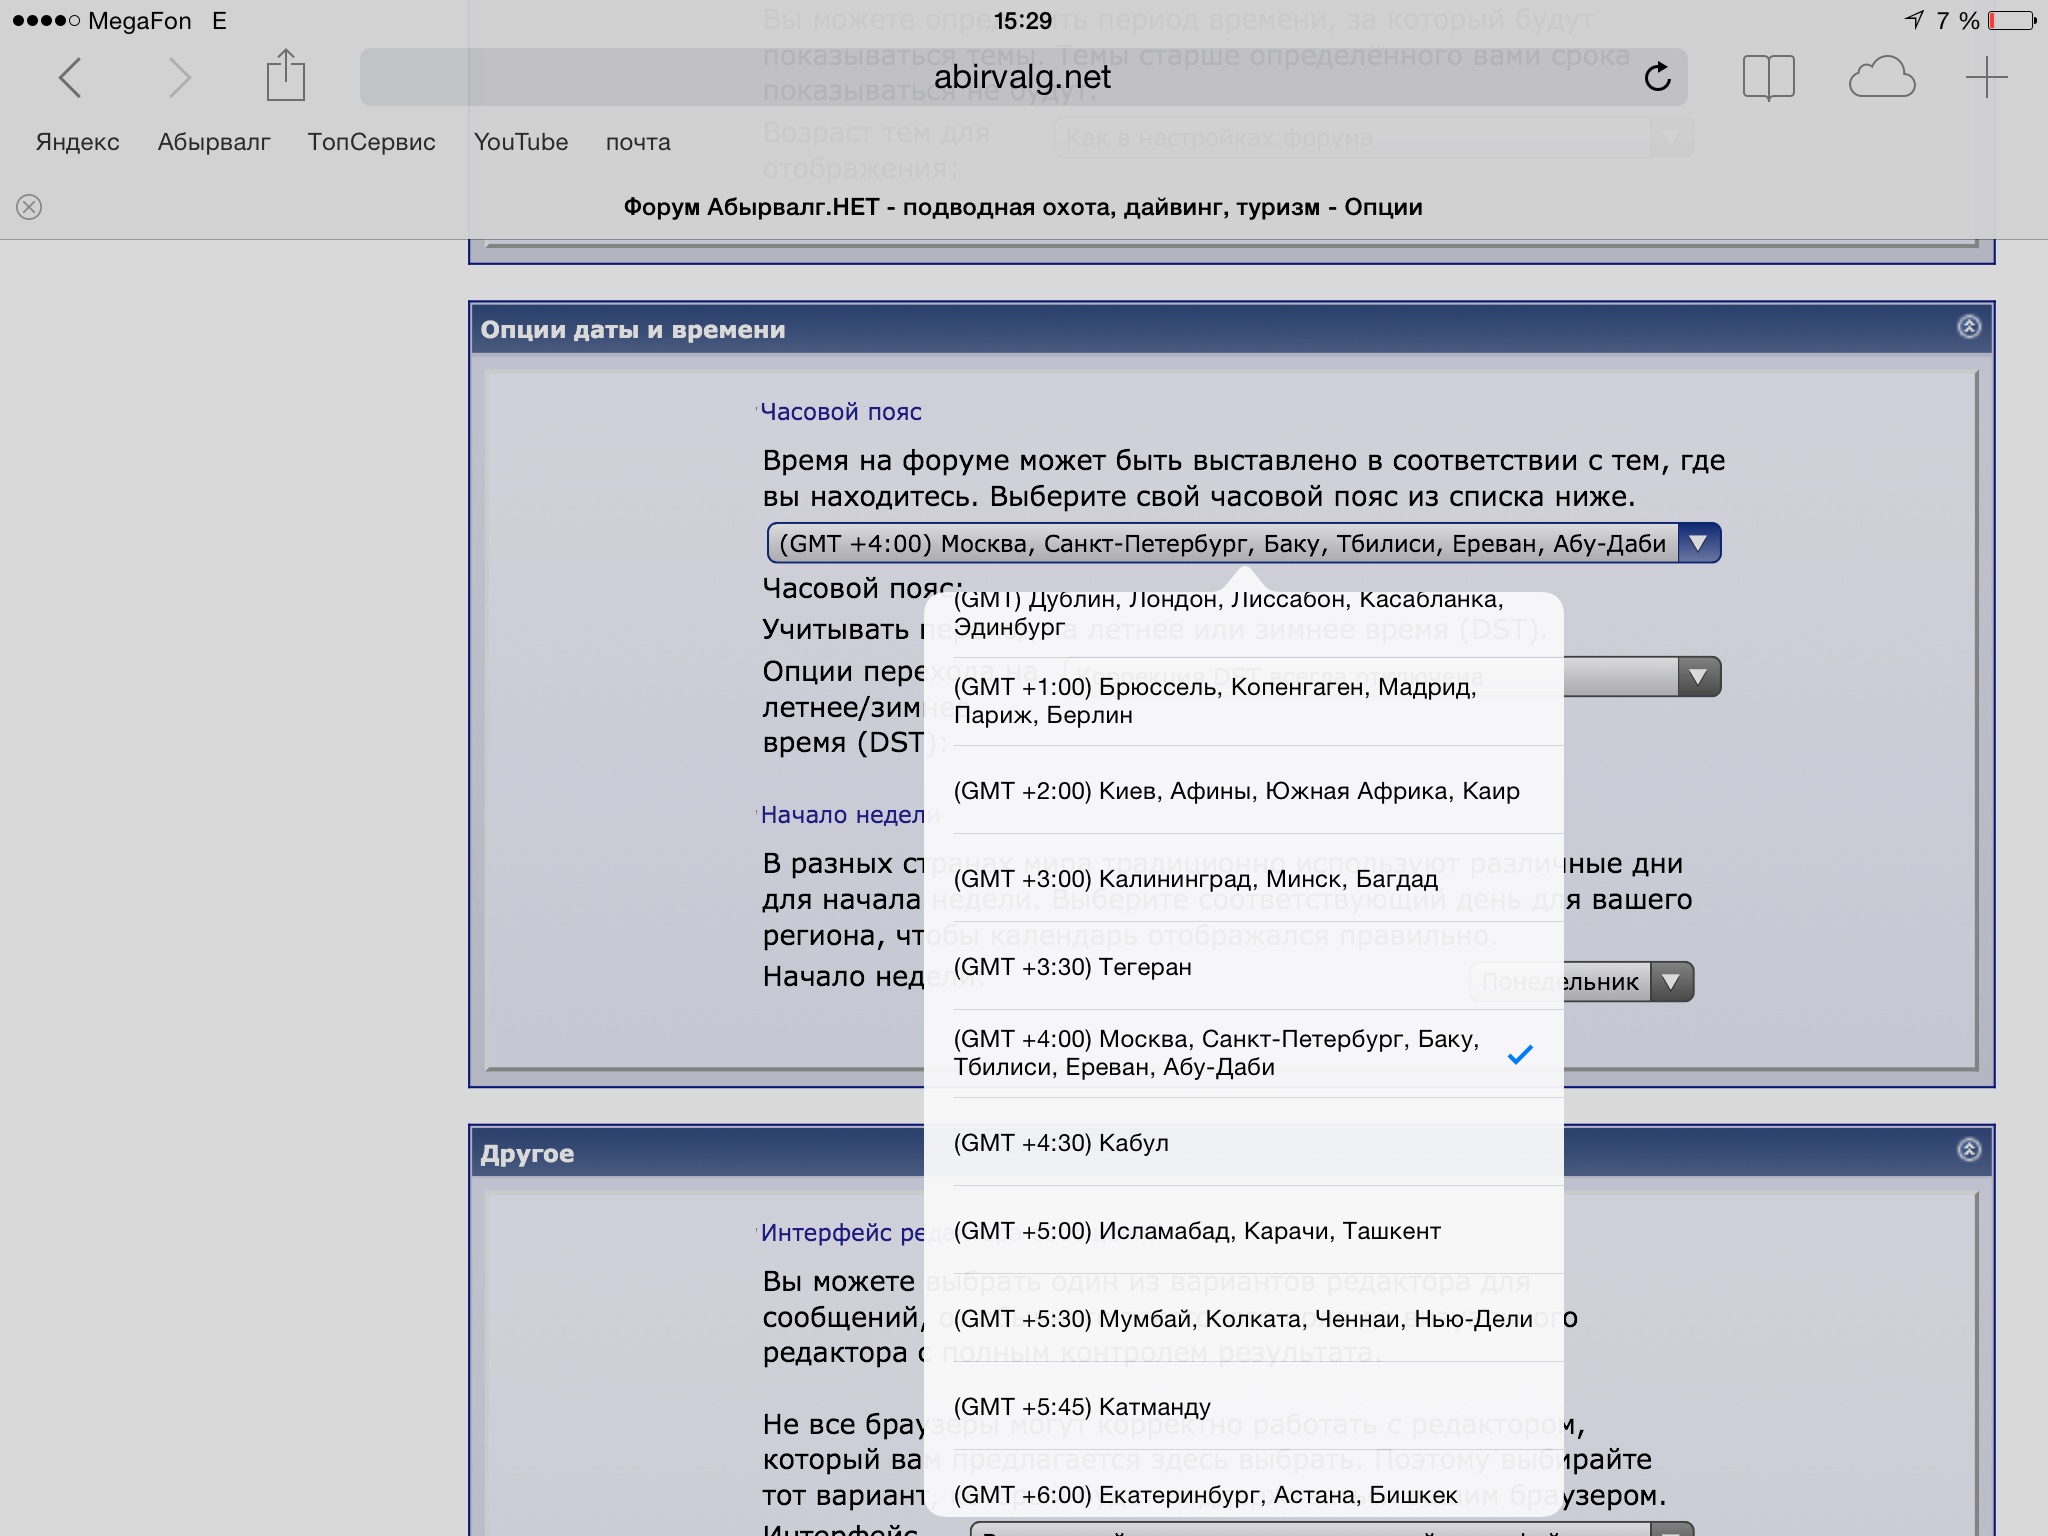Open the DST options dropdown arrow
The image size is (2048, 1536).
1697,677
